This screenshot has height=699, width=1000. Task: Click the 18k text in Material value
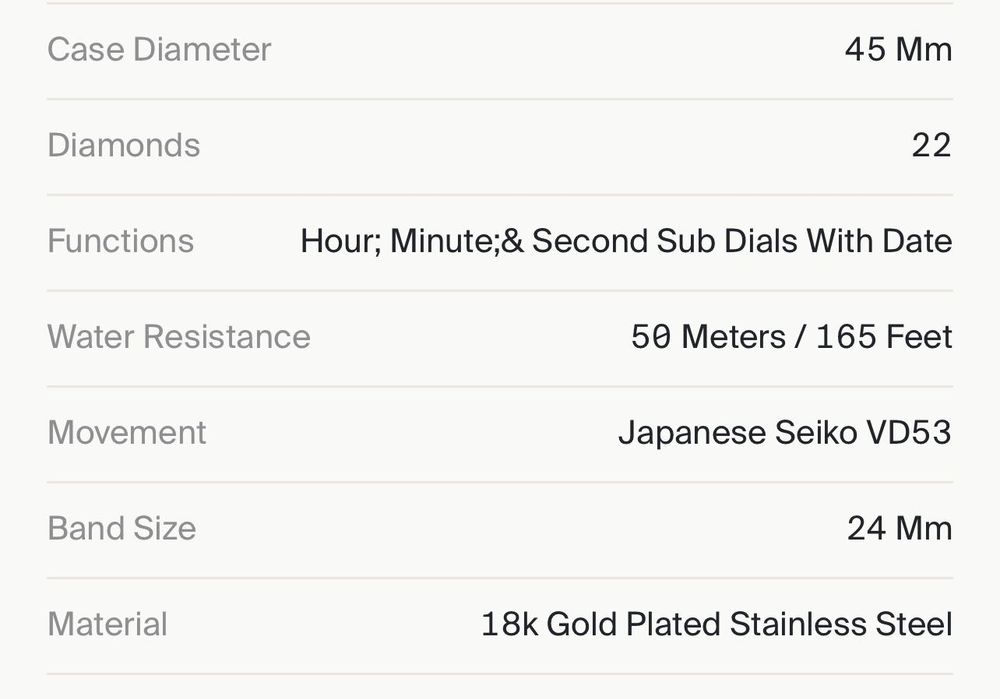coord(510,624)
